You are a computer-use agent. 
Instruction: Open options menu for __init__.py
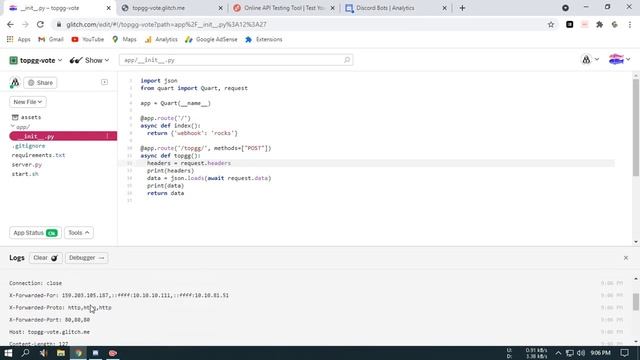107,136
